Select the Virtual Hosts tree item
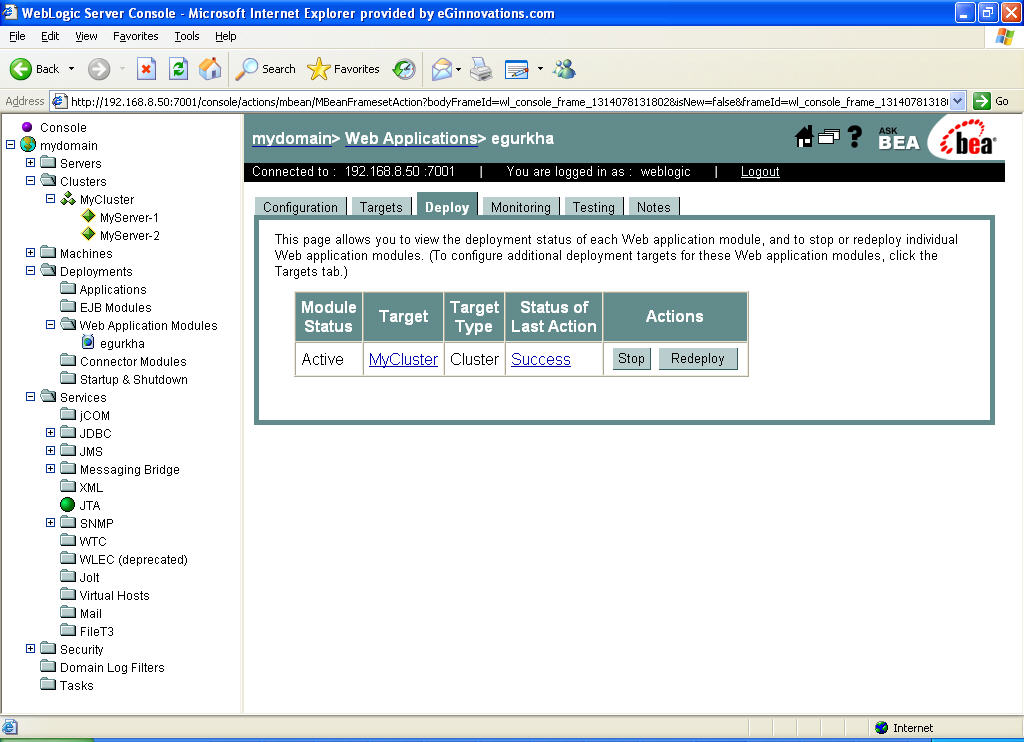 (114, 595)
